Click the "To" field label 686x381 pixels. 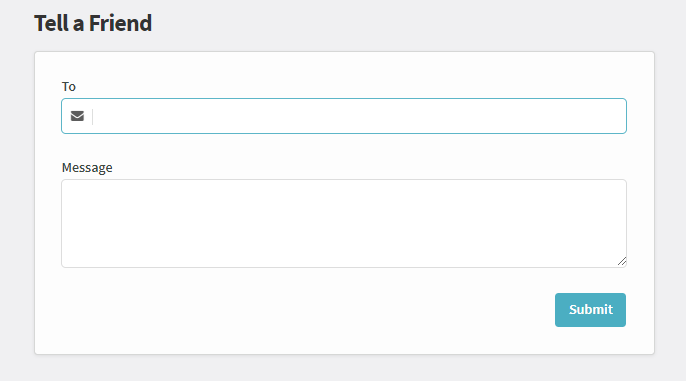pos(69,87)
